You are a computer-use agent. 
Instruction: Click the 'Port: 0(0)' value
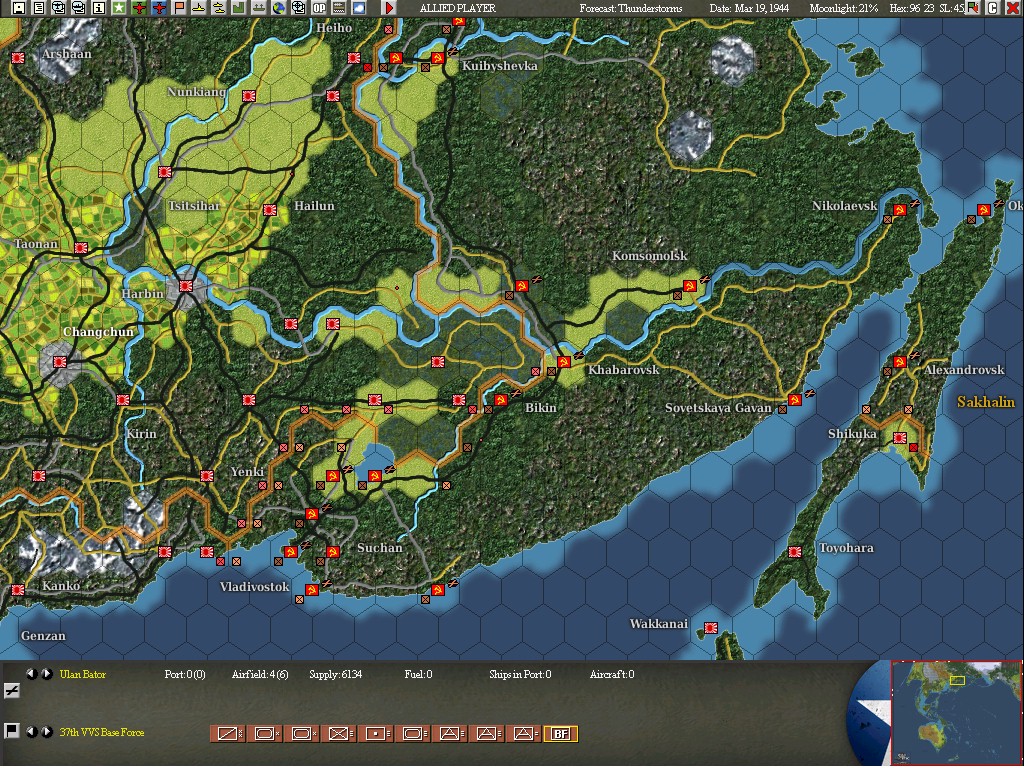(185, 674)
